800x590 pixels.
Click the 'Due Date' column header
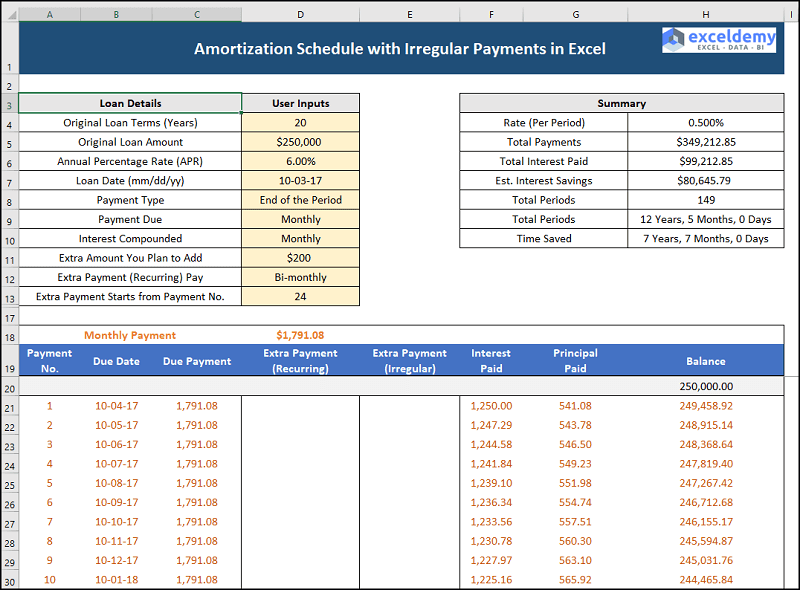pos(116,361)
